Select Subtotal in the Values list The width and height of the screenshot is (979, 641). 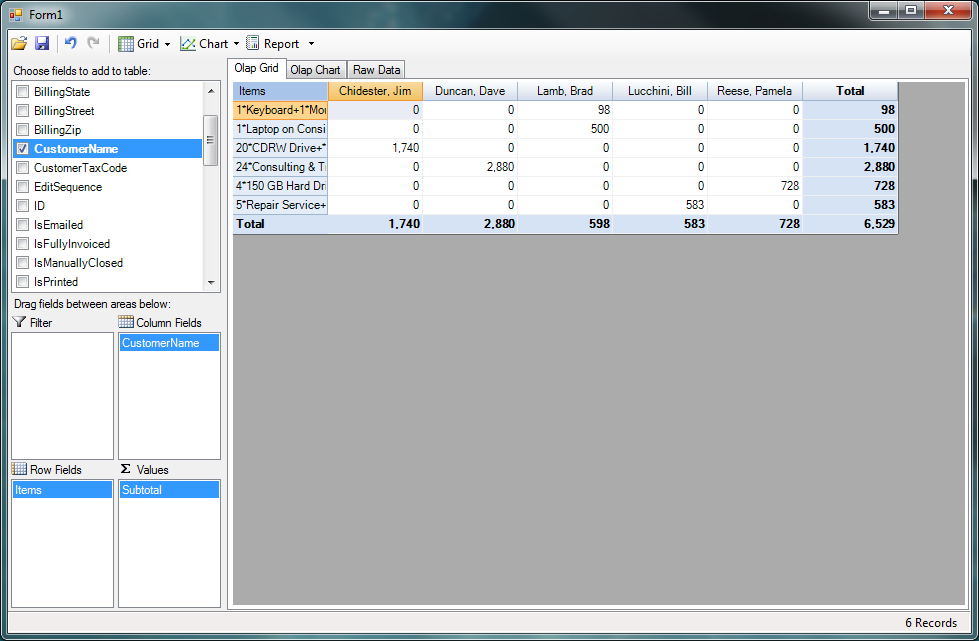[x=168, y=490]
